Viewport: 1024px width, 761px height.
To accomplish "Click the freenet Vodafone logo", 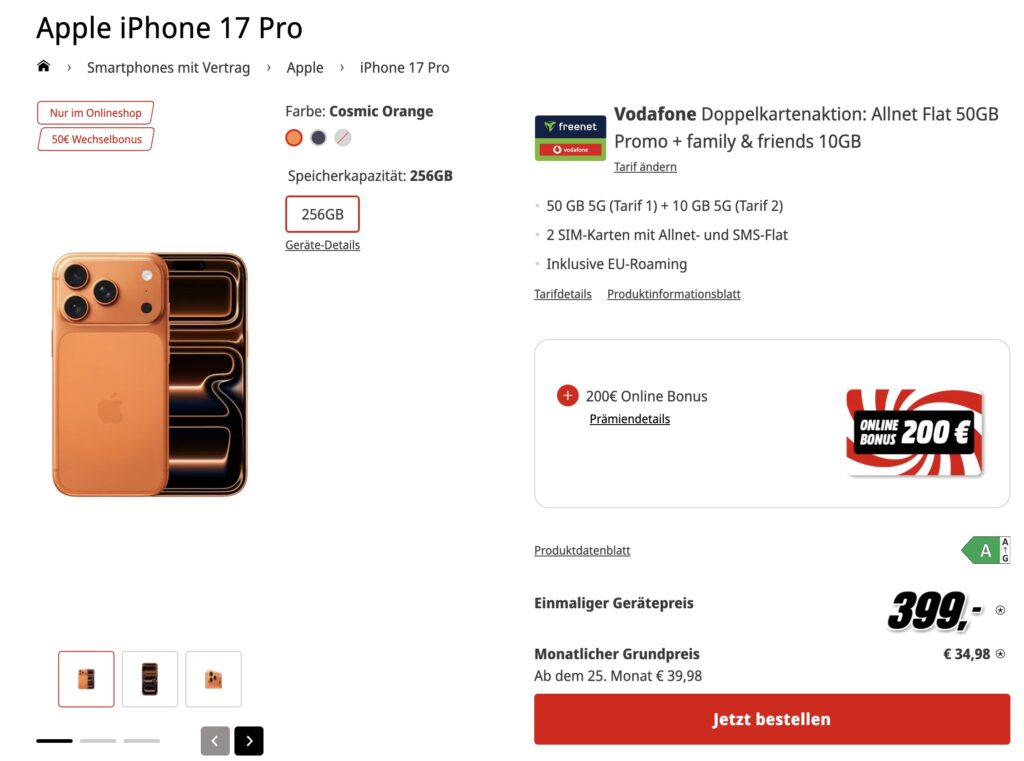I will click(x=570, y=138).
